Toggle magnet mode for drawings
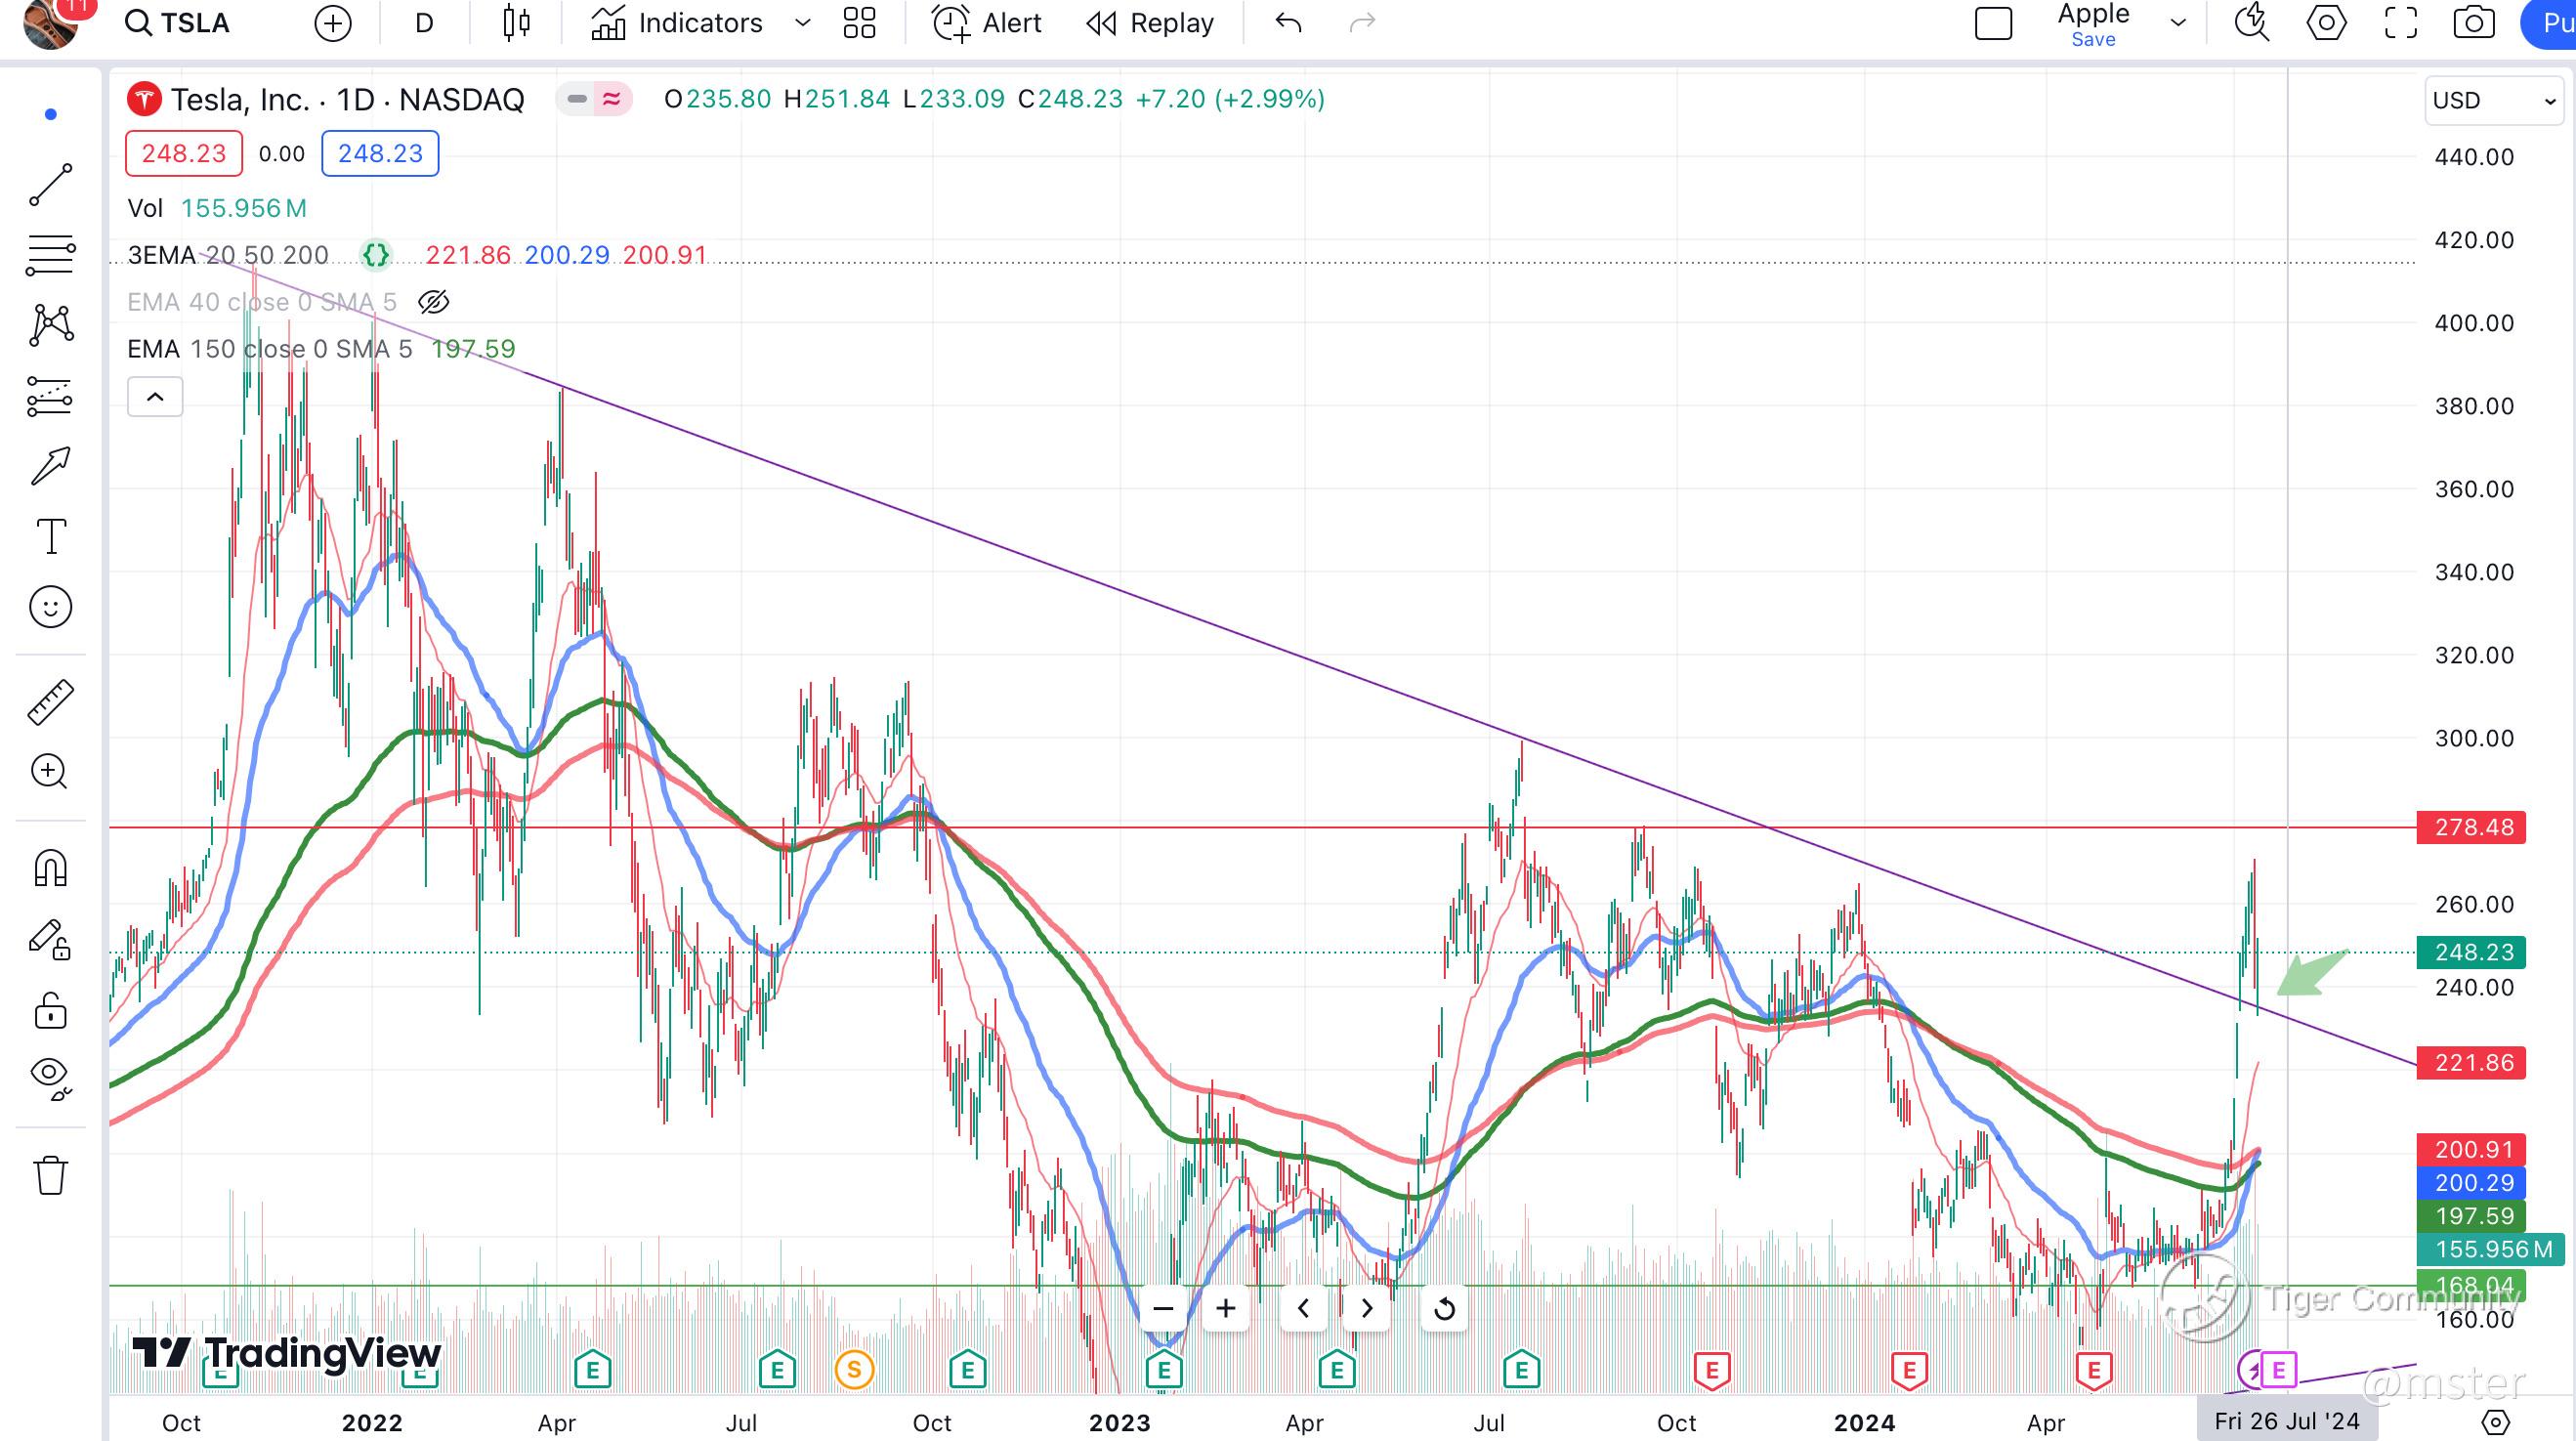Viewport: 2576px width, 1441px height. [x=50, y=868]
